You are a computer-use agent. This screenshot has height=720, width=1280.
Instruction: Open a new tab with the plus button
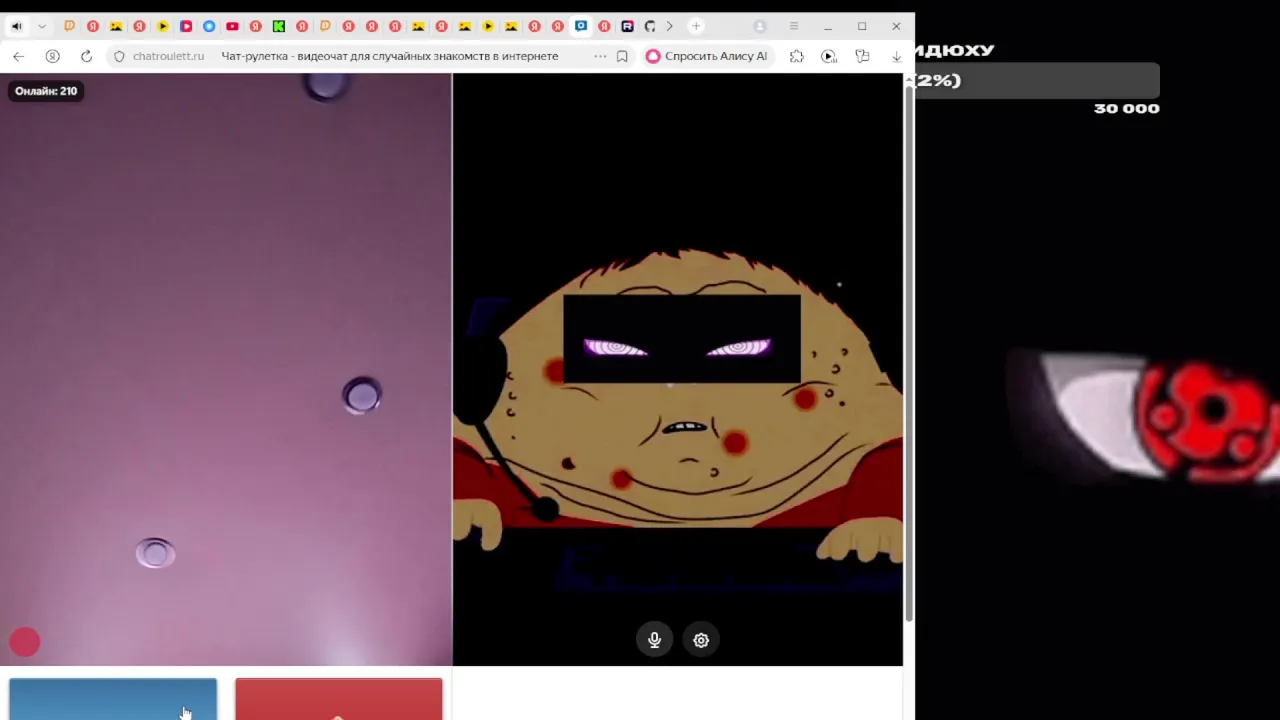click(696, 26)
